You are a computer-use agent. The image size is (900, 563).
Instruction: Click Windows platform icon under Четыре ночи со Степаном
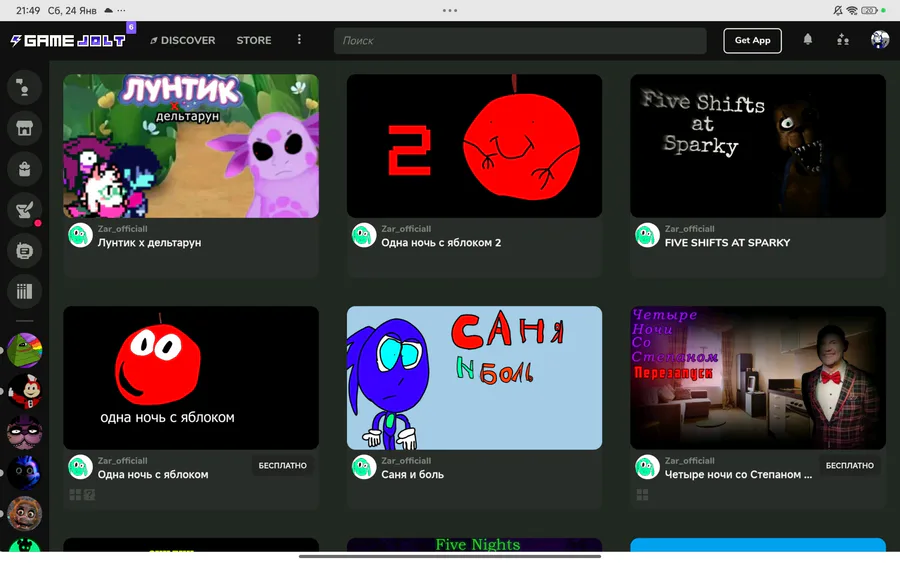642,495
